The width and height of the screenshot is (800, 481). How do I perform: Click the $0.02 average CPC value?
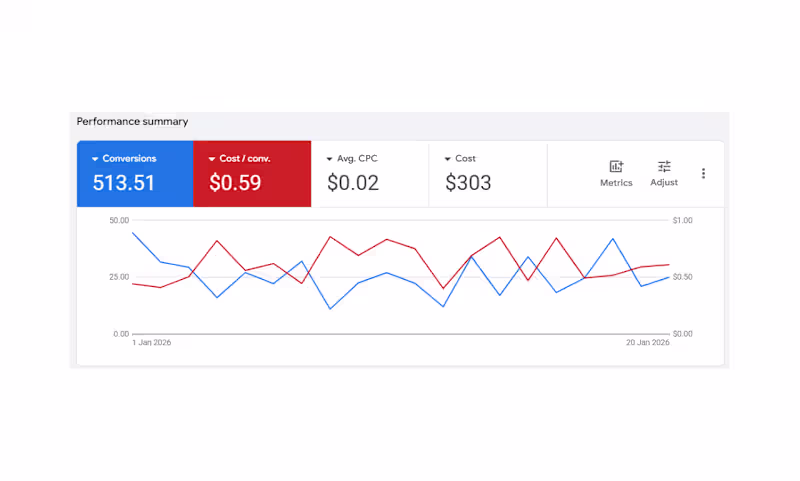pyautogui.click(x=353, y=183)
